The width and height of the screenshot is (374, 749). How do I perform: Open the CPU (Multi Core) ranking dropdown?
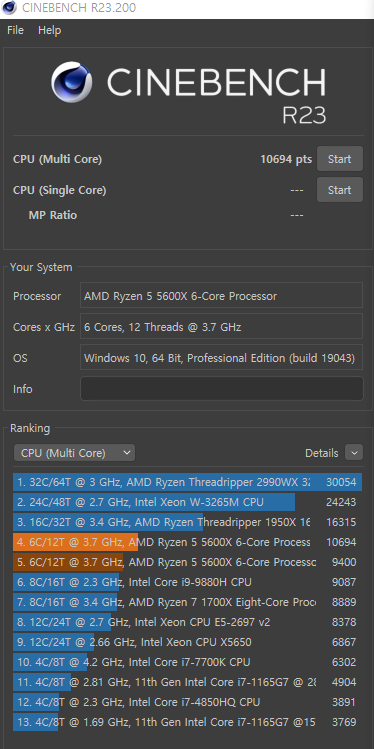[x=75, y=453]
